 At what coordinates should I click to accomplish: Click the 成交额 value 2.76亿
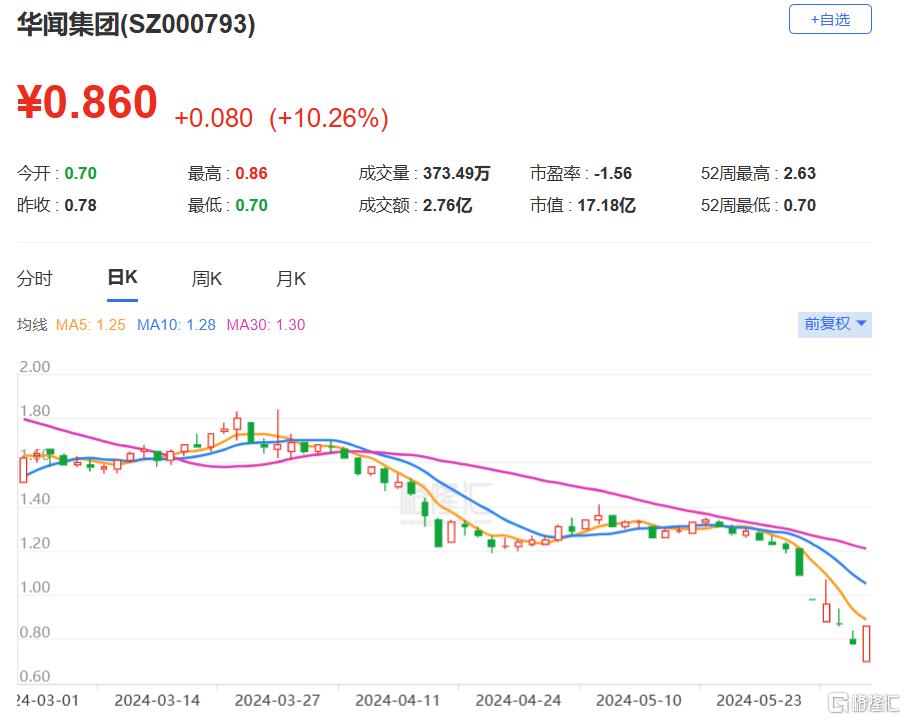tap(447, 205)
